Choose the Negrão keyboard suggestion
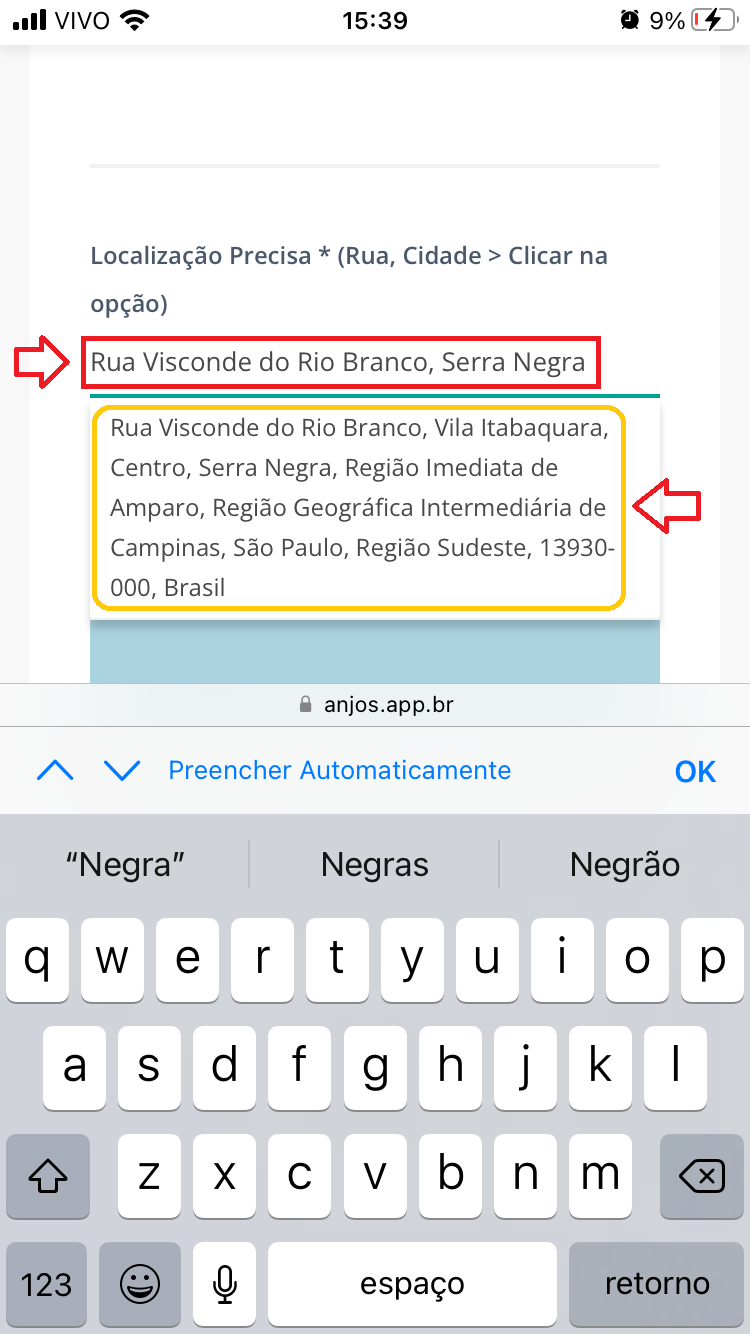This screenshot has width=750, height=1334. [625, 864]
